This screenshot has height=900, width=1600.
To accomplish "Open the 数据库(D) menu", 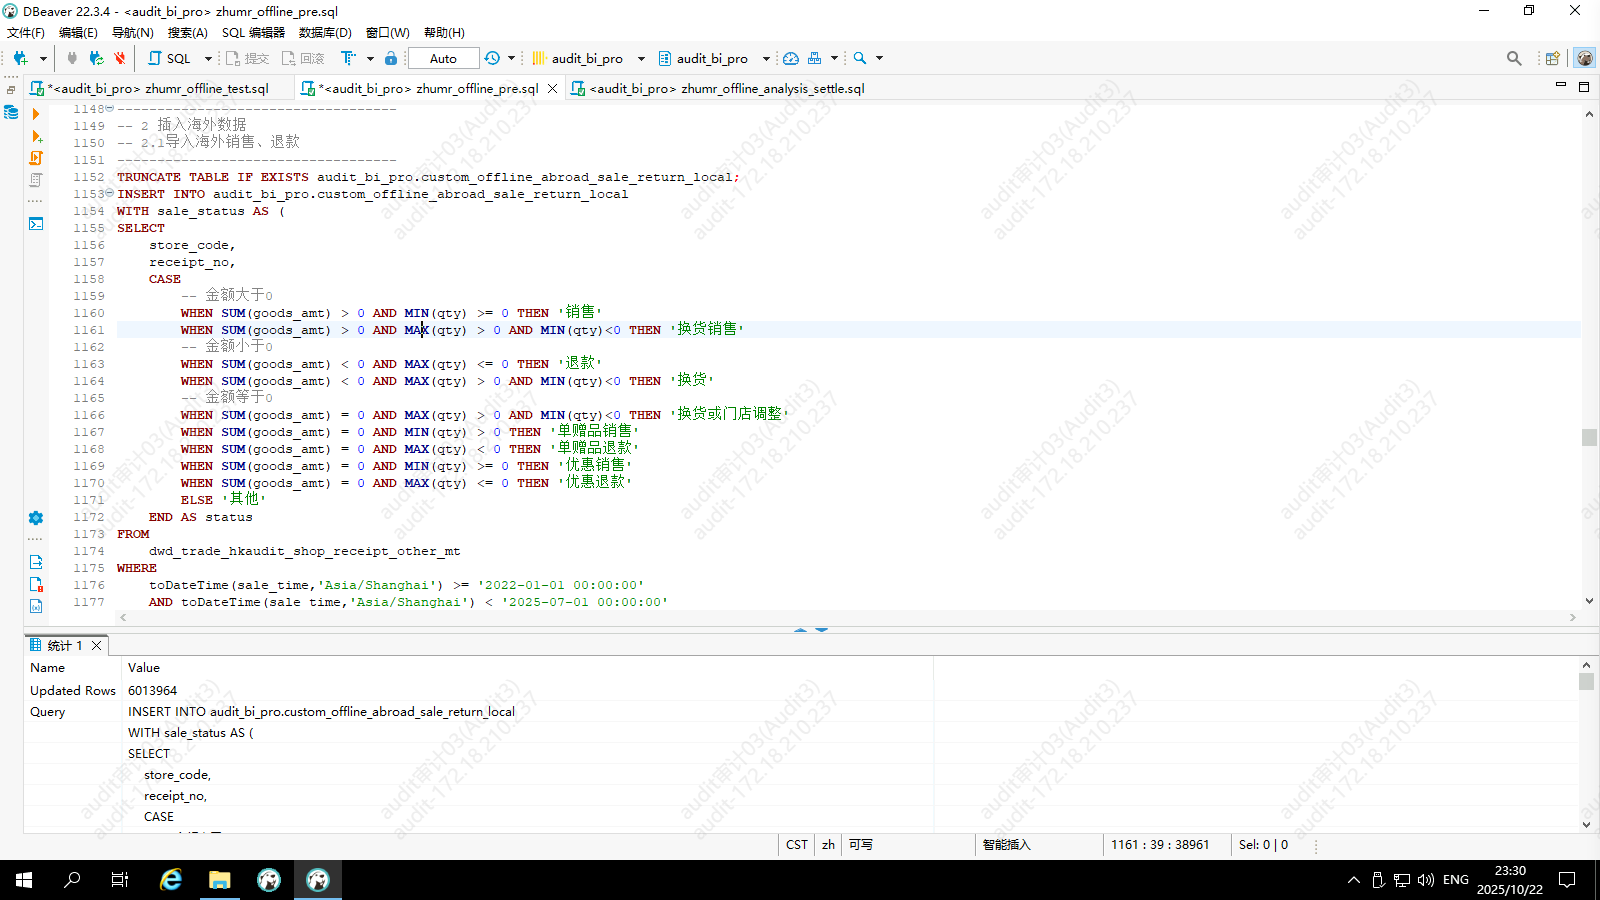I will (325, 32).
